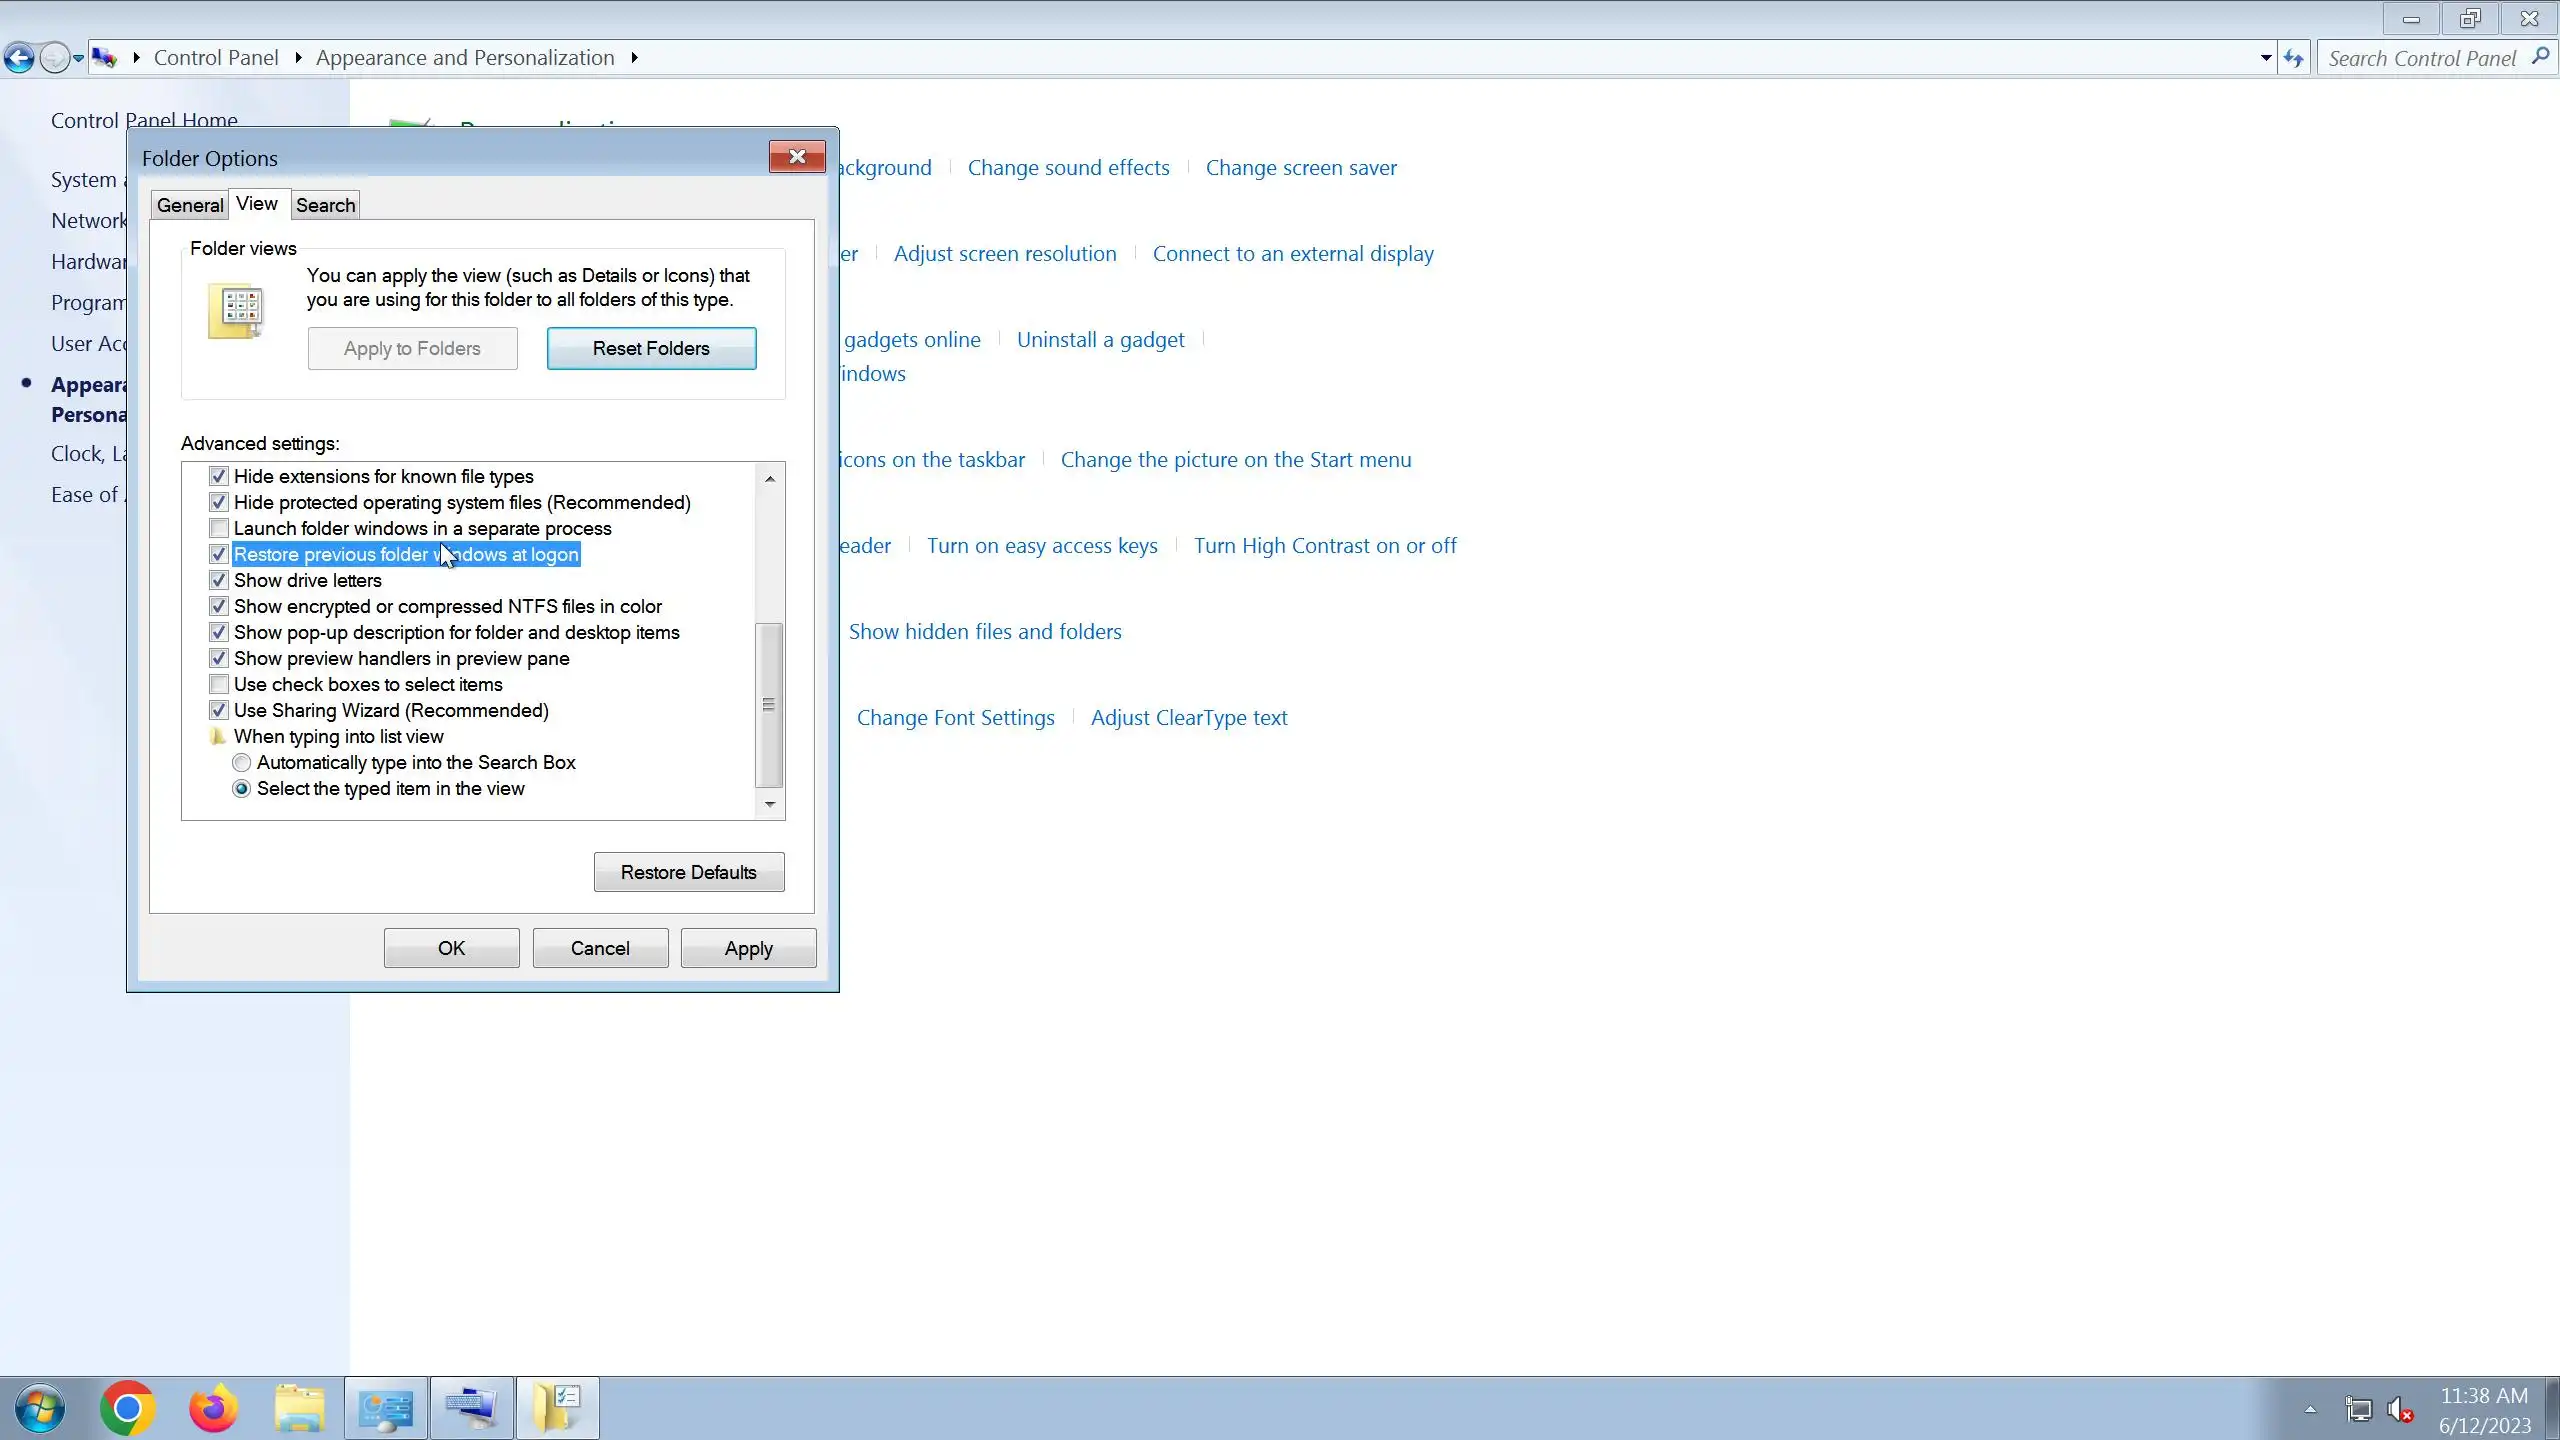Click the refresh button in address bar
This screenshot has height=1440, width=2560.
2293,58
